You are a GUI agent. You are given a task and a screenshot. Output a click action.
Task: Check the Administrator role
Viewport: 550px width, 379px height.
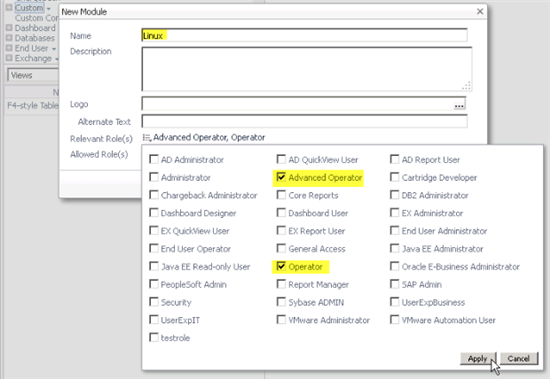(154, 177)
